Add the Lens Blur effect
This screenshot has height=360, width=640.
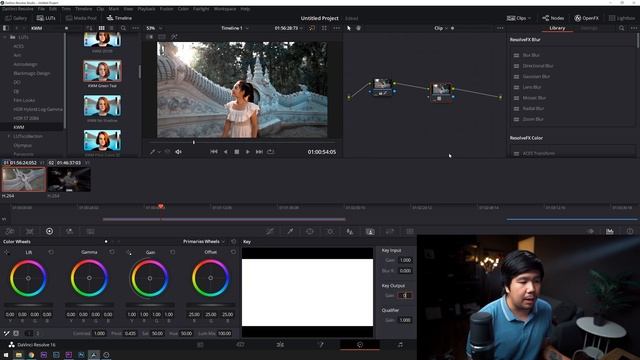click(x=532, y=87)
